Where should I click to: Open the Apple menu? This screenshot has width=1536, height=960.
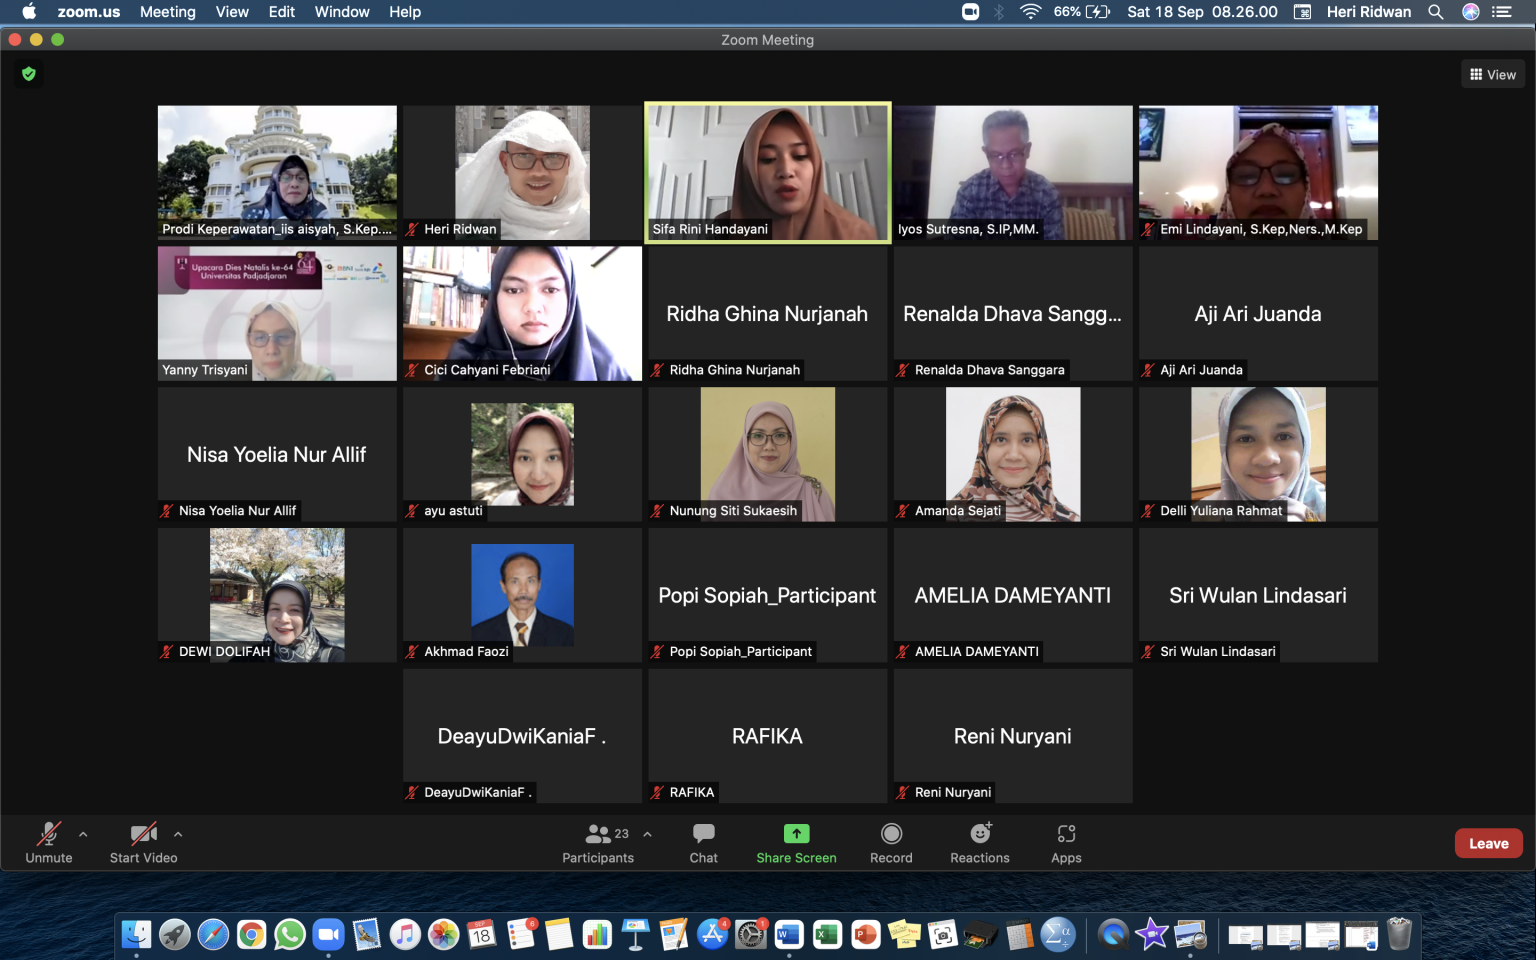click(x=29, y=12)
